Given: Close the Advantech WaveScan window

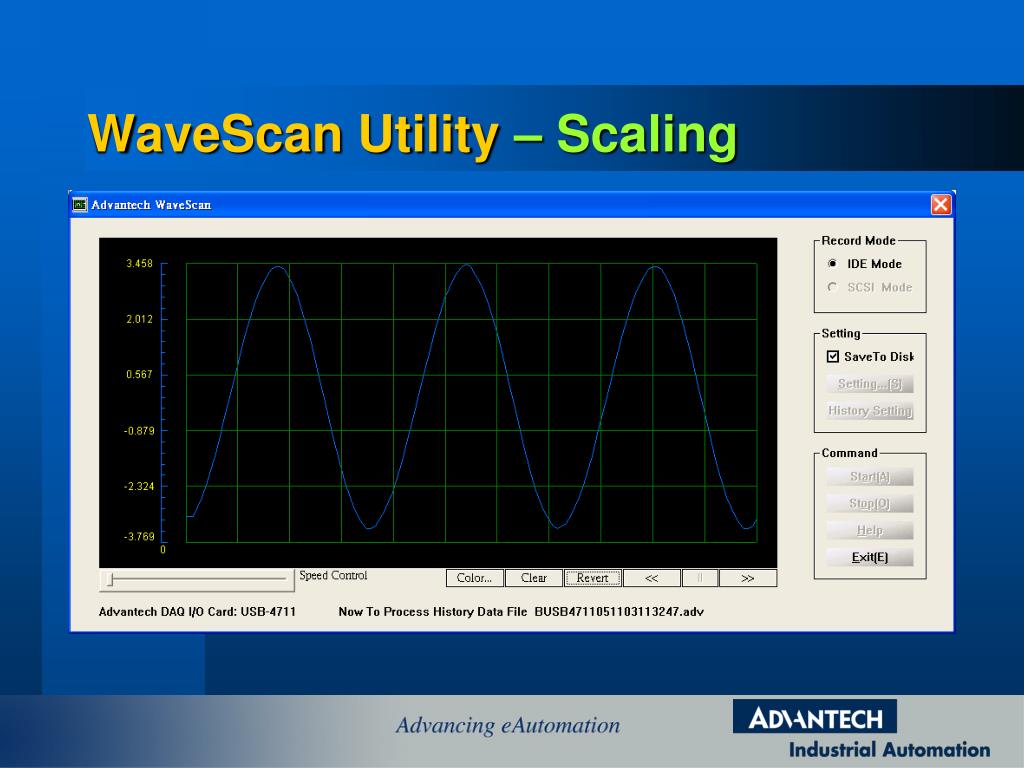Looking at the screenshot, I should point(940,204).
